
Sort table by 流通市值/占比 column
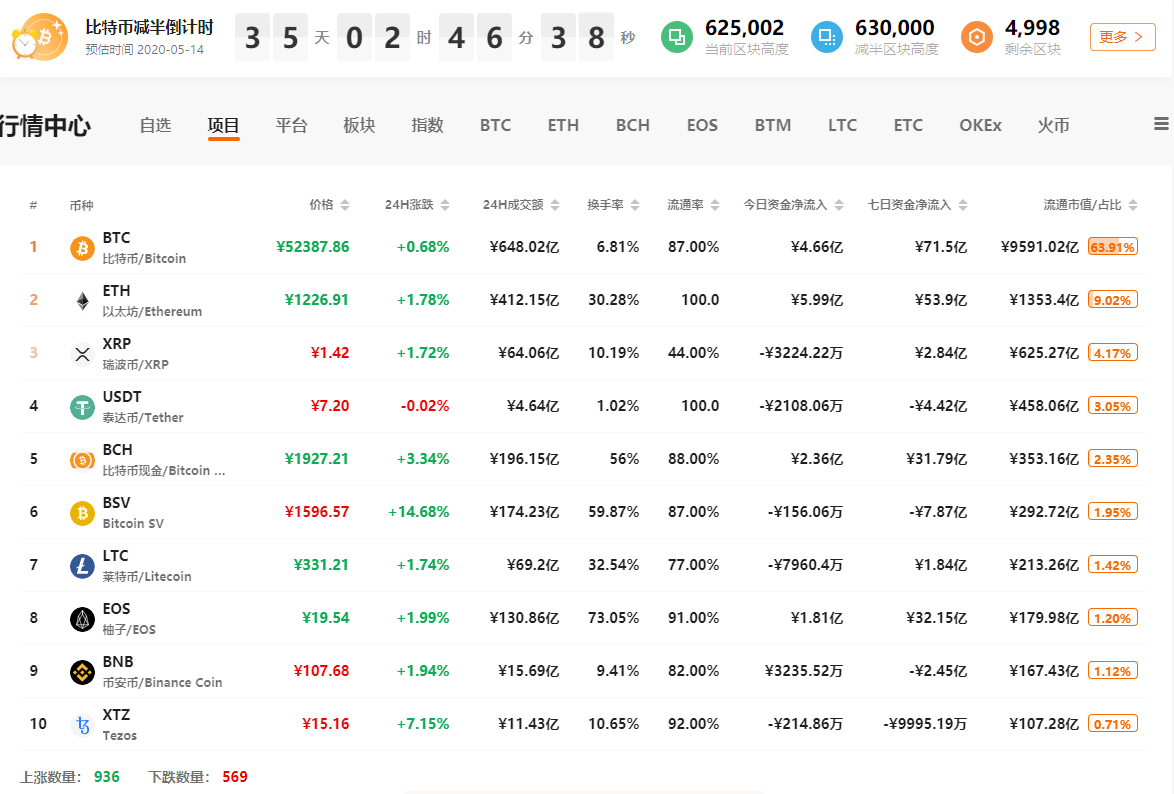tap(1091, 204)
